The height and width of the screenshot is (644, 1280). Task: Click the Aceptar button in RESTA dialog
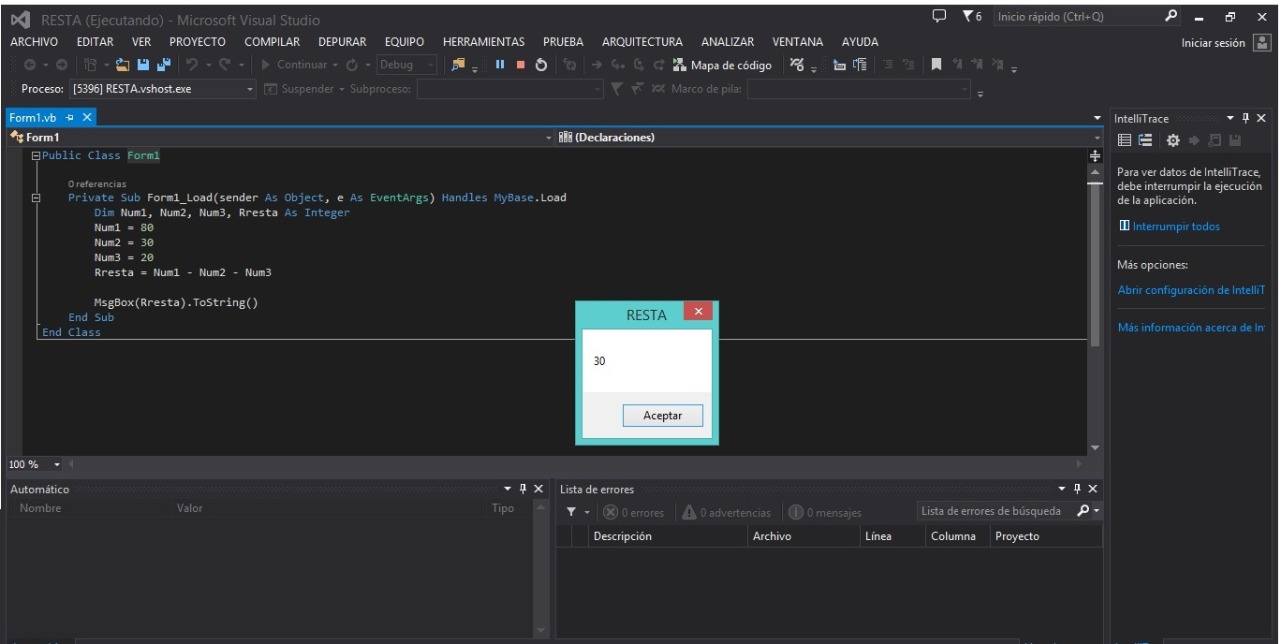click(x=662, y=415)
